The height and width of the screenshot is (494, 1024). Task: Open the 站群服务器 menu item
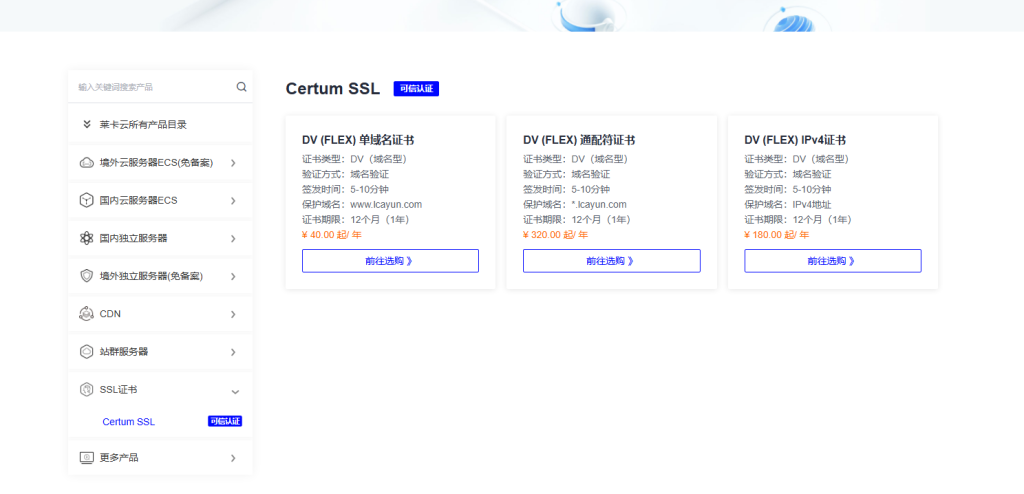[x=124, y=352]
